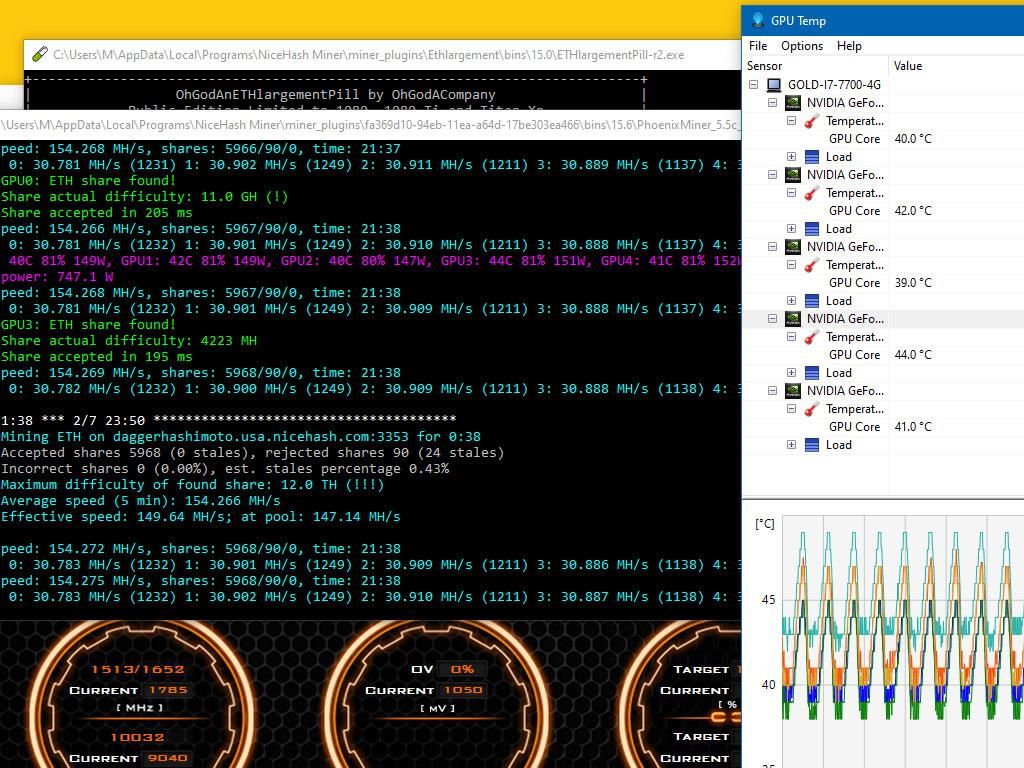The height and width of the screenshot is (768, 1024).
Task: Select the GPU Core row showing 42.0 °C
Action: pyautogui.click(x=884, y=210)
